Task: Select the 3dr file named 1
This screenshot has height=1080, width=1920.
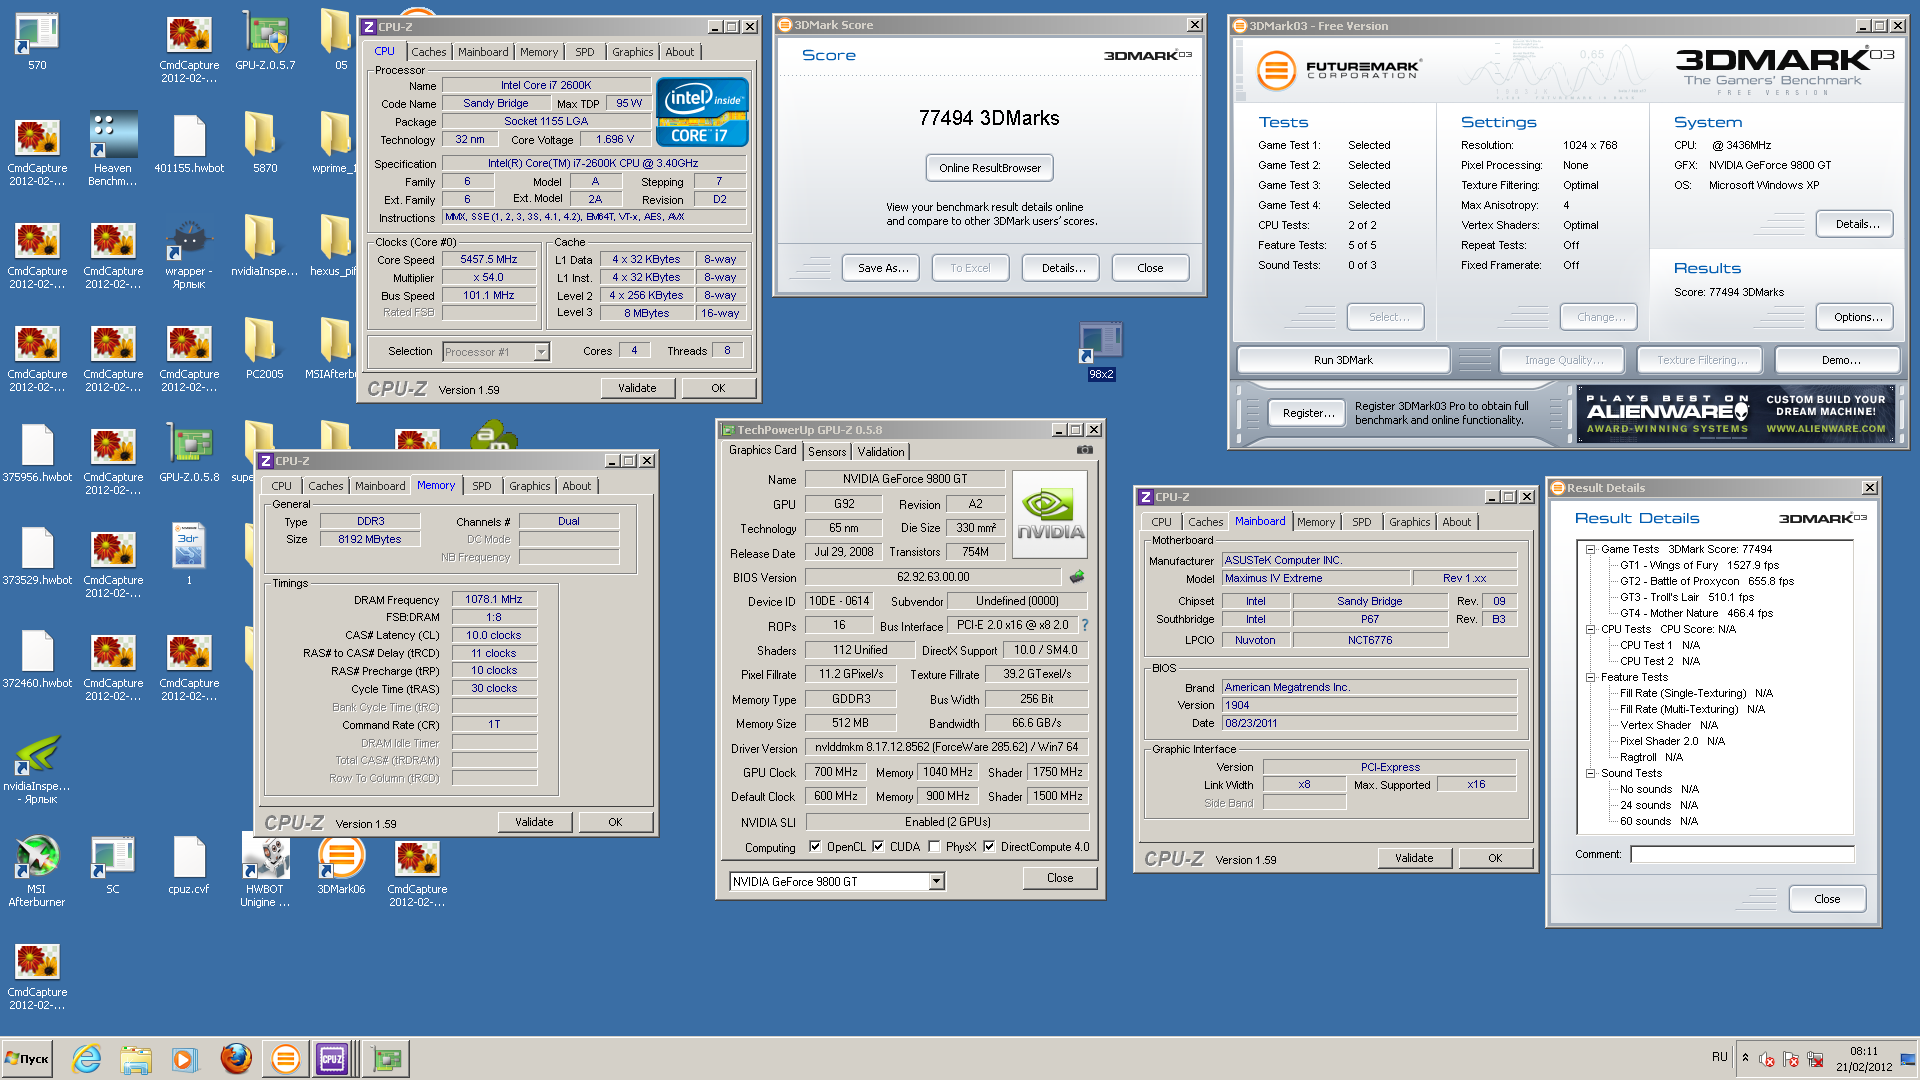Action: (x=189, y=555)
